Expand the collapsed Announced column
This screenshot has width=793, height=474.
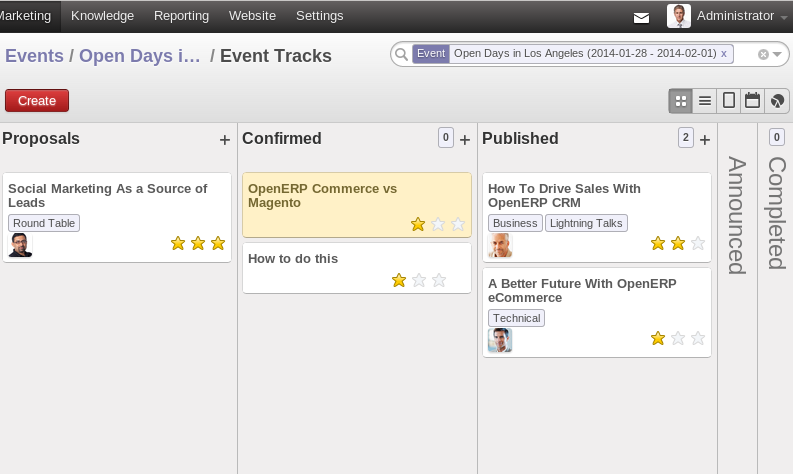click(x=737, y=214)
